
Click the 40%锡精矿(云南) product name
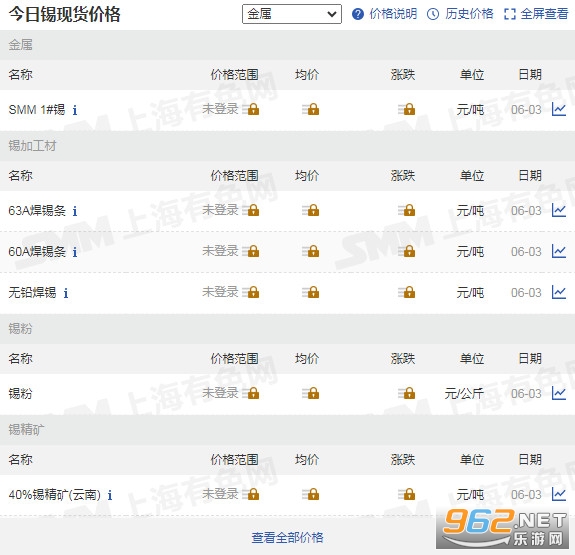[55, 495]
